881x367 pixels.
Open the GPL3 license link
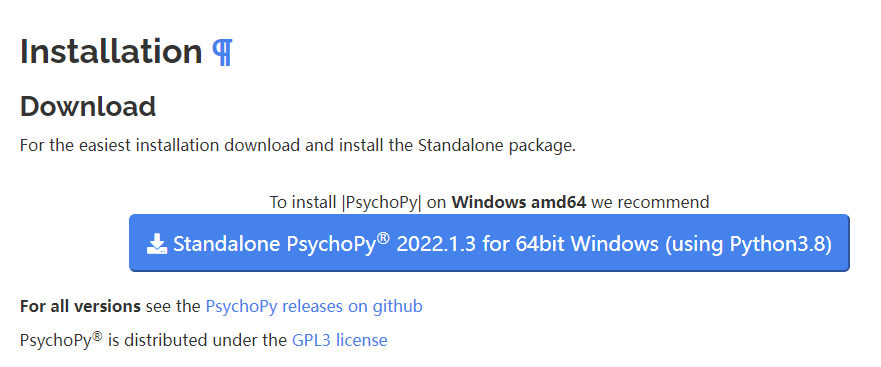(339, 340)
